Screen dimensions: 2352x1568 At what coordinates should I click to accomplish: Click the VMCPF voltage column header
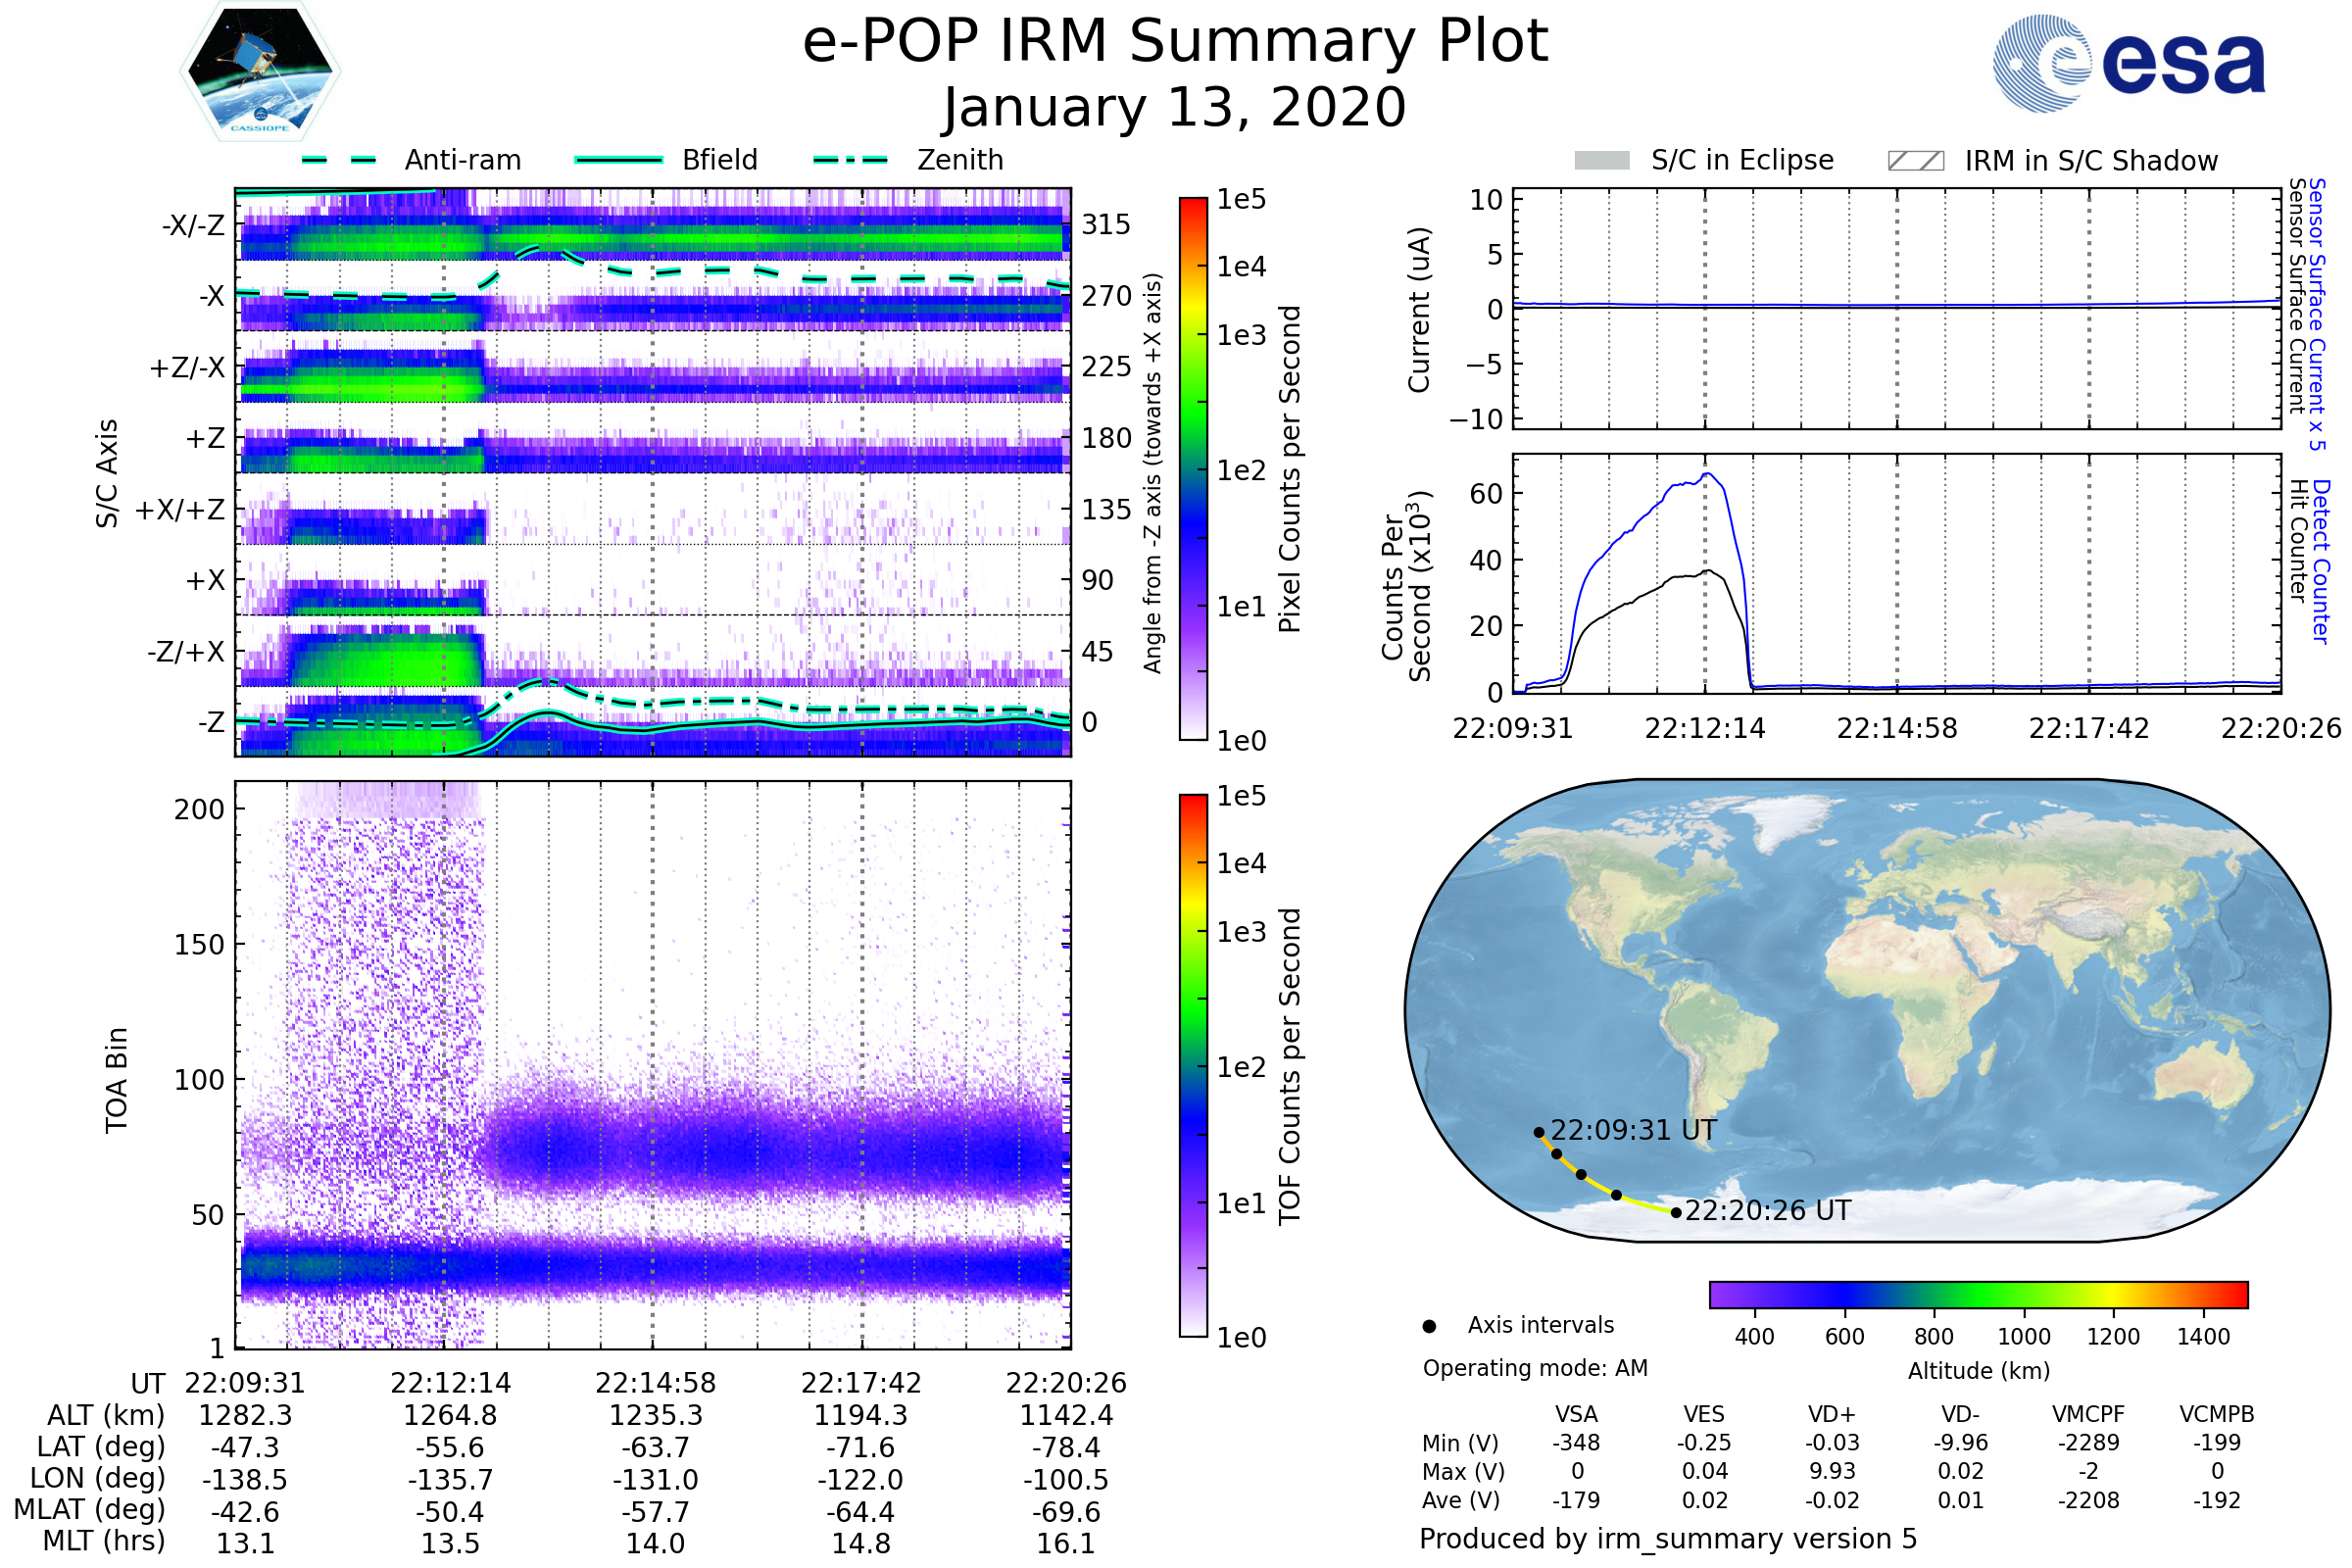tap(2088, 1414)
